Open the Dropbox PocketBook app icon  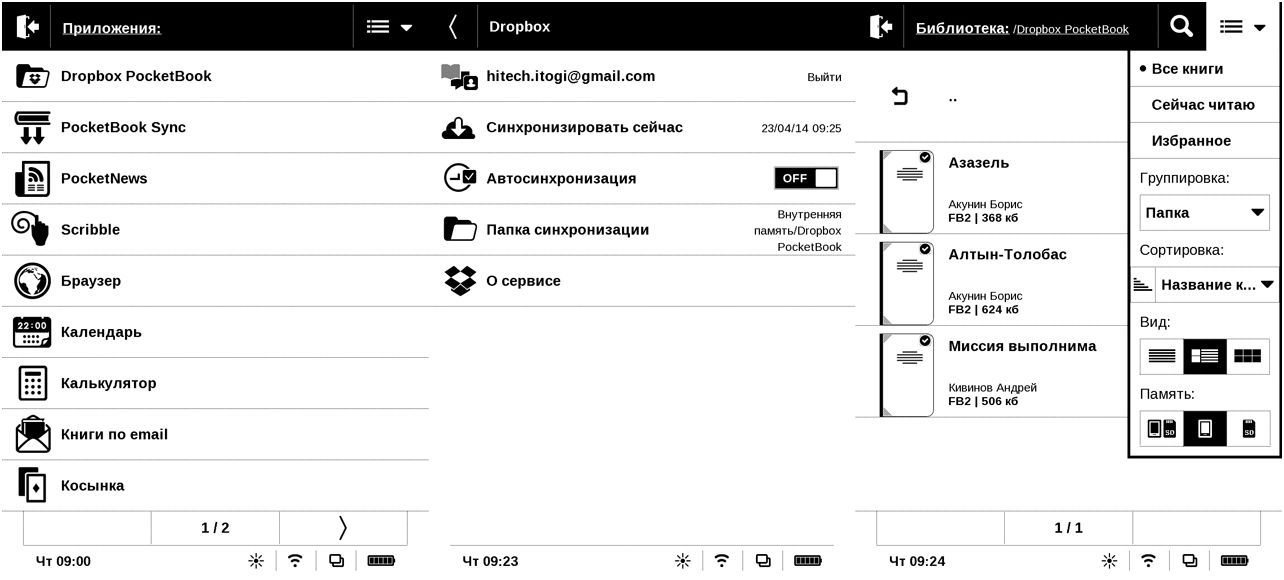[x=32, y=77]
